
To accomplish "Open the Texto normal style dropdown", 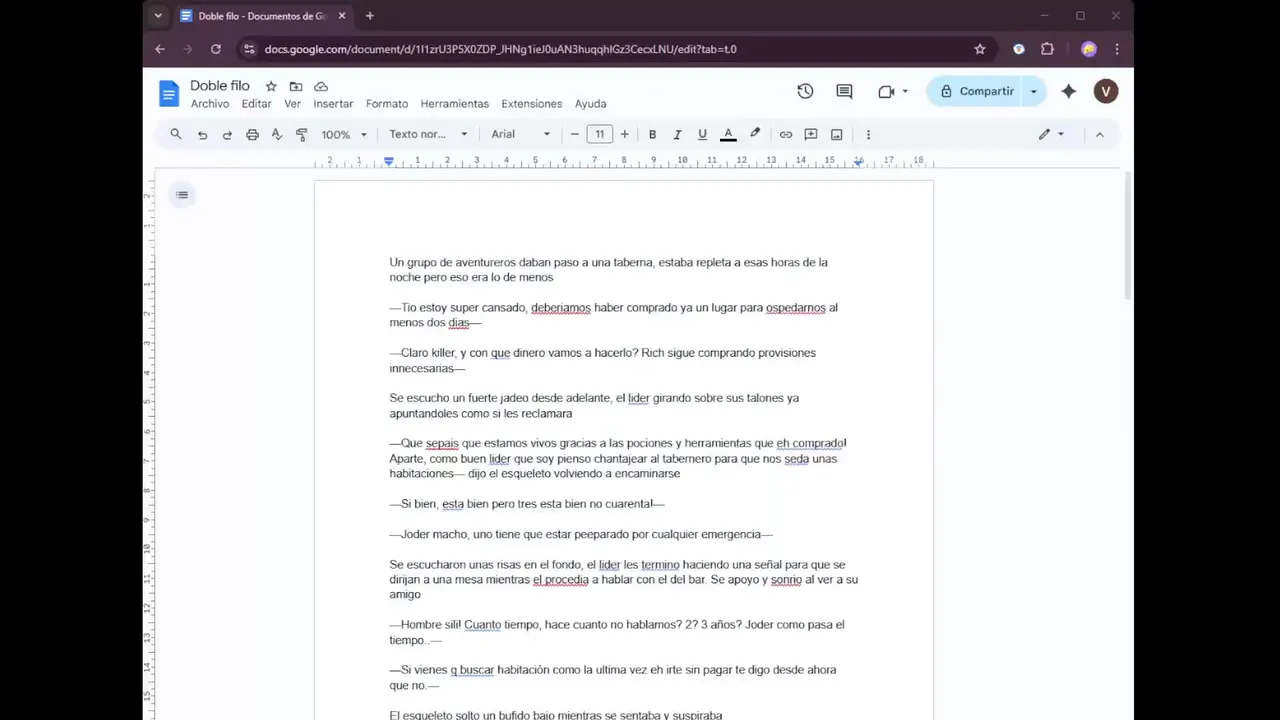I will [428, 134].
